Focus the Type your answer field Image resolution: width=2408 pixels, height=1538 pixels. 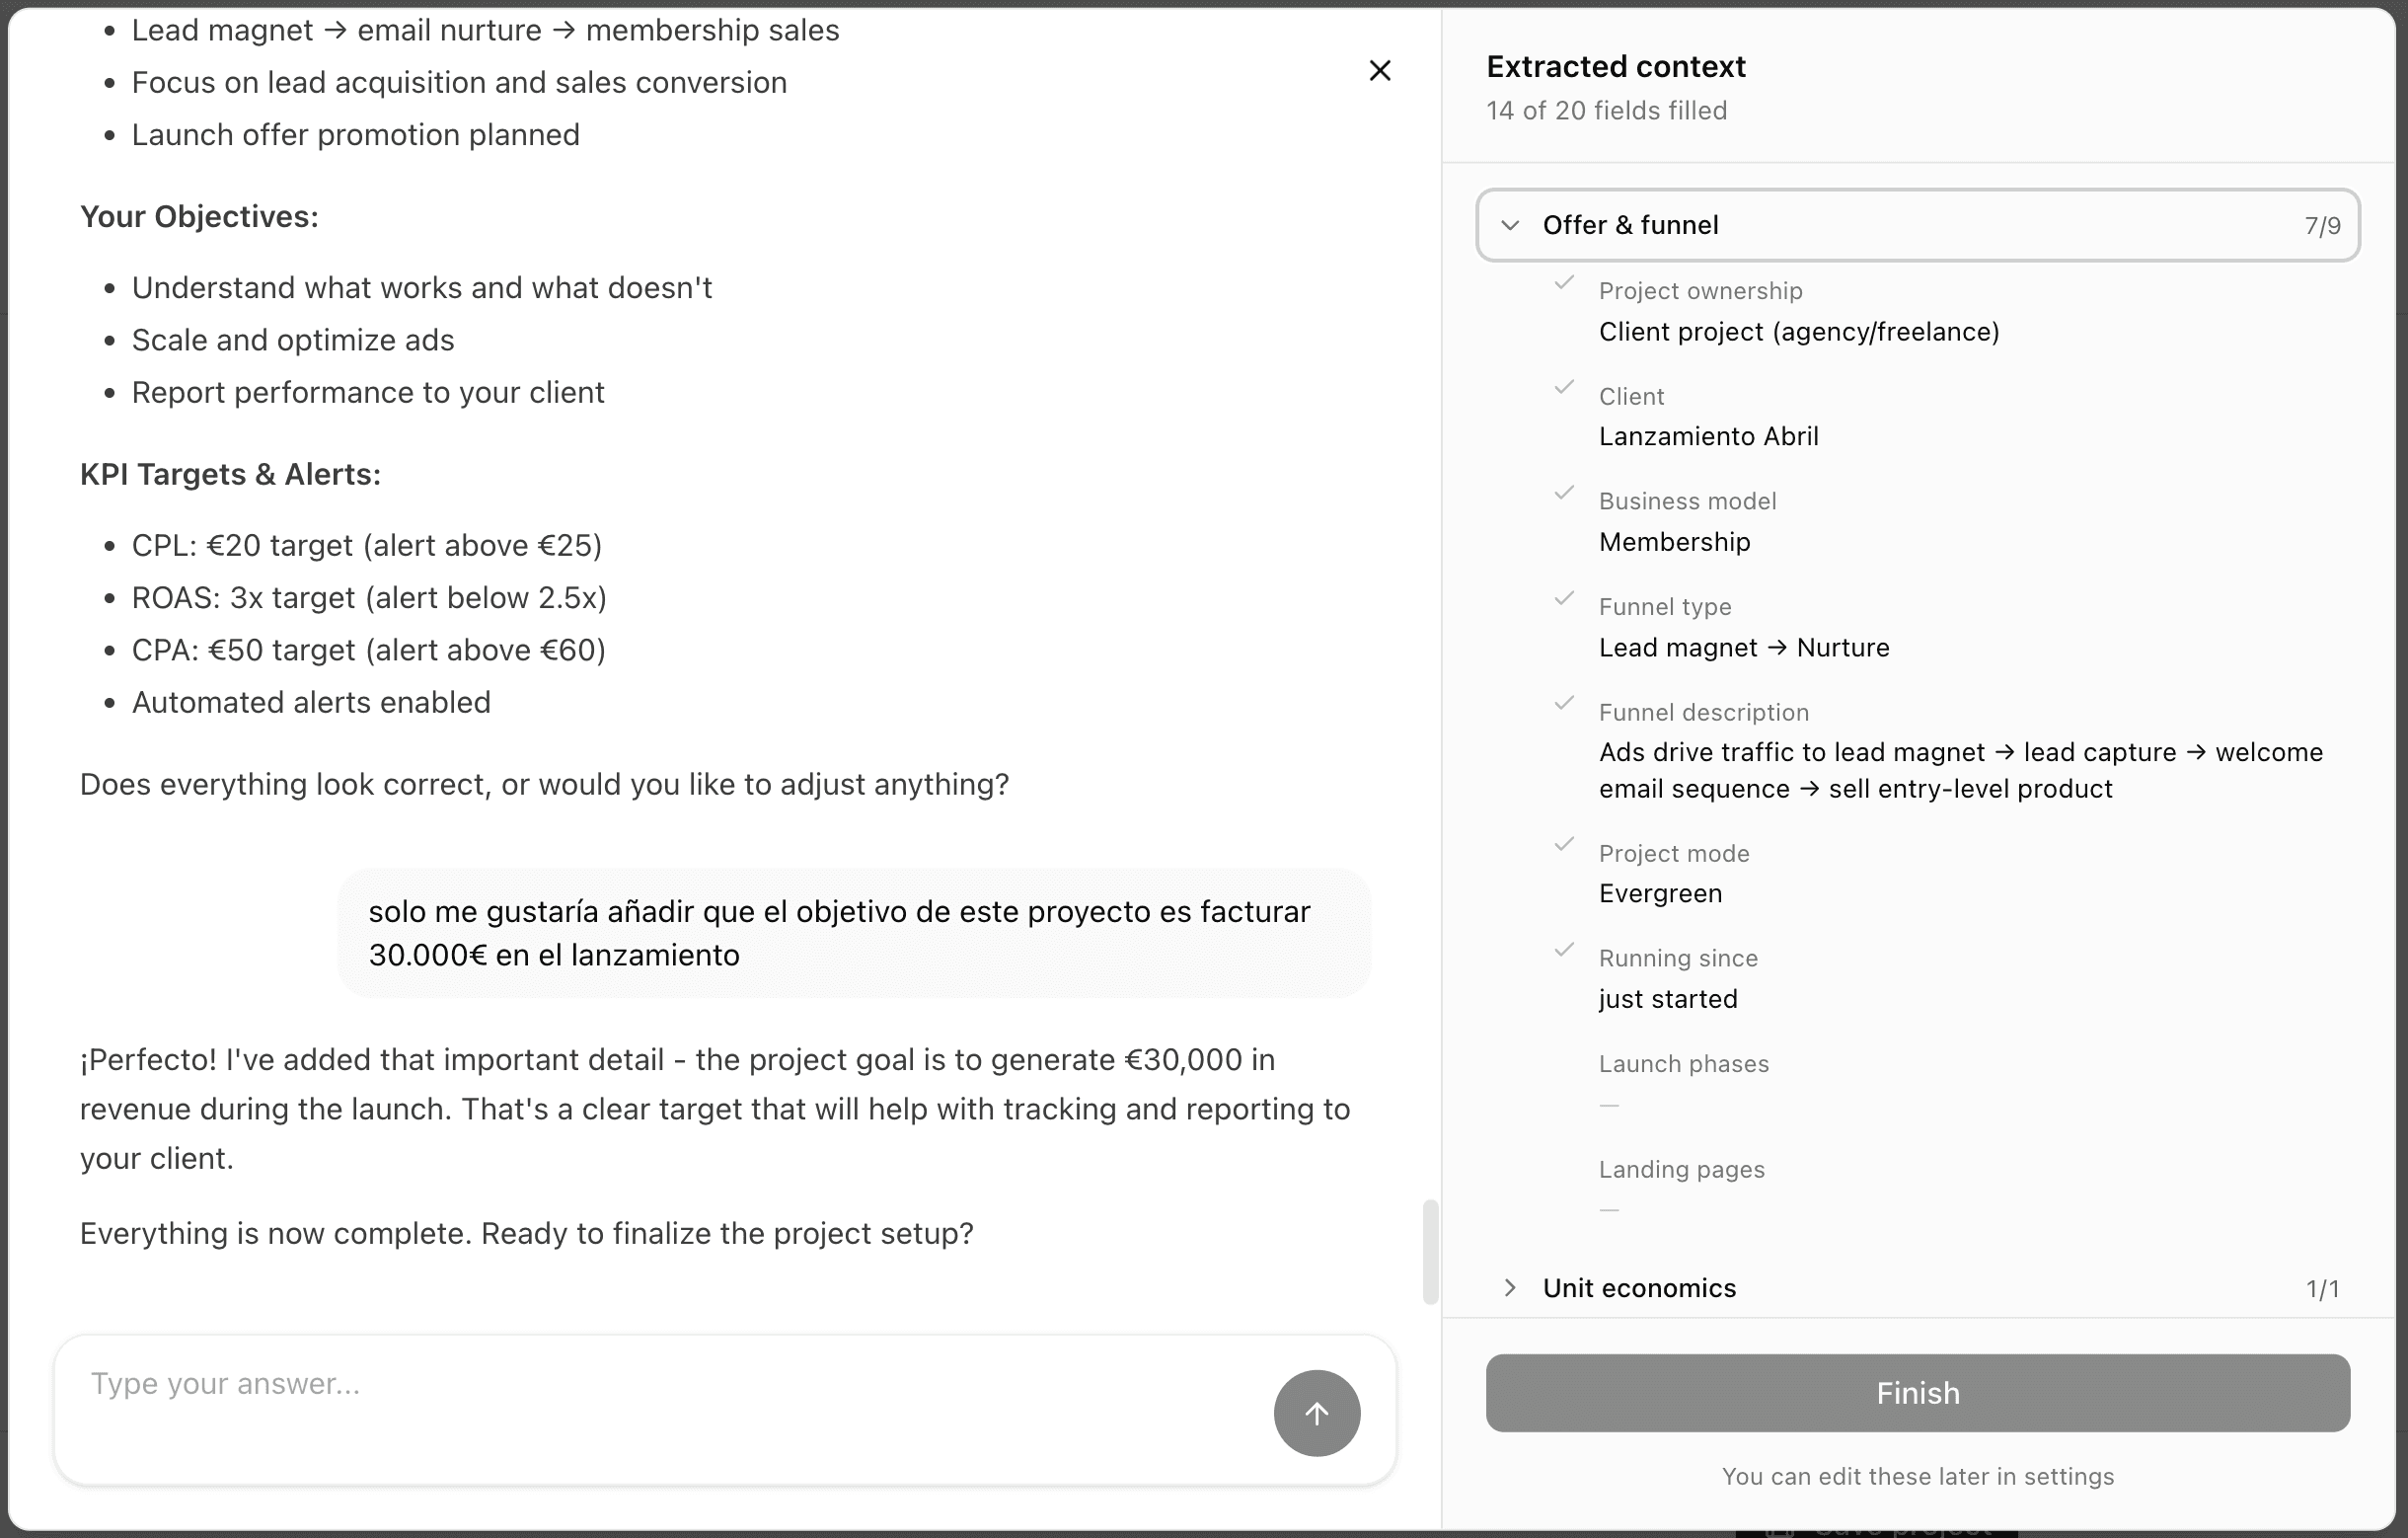(660, 1384)
